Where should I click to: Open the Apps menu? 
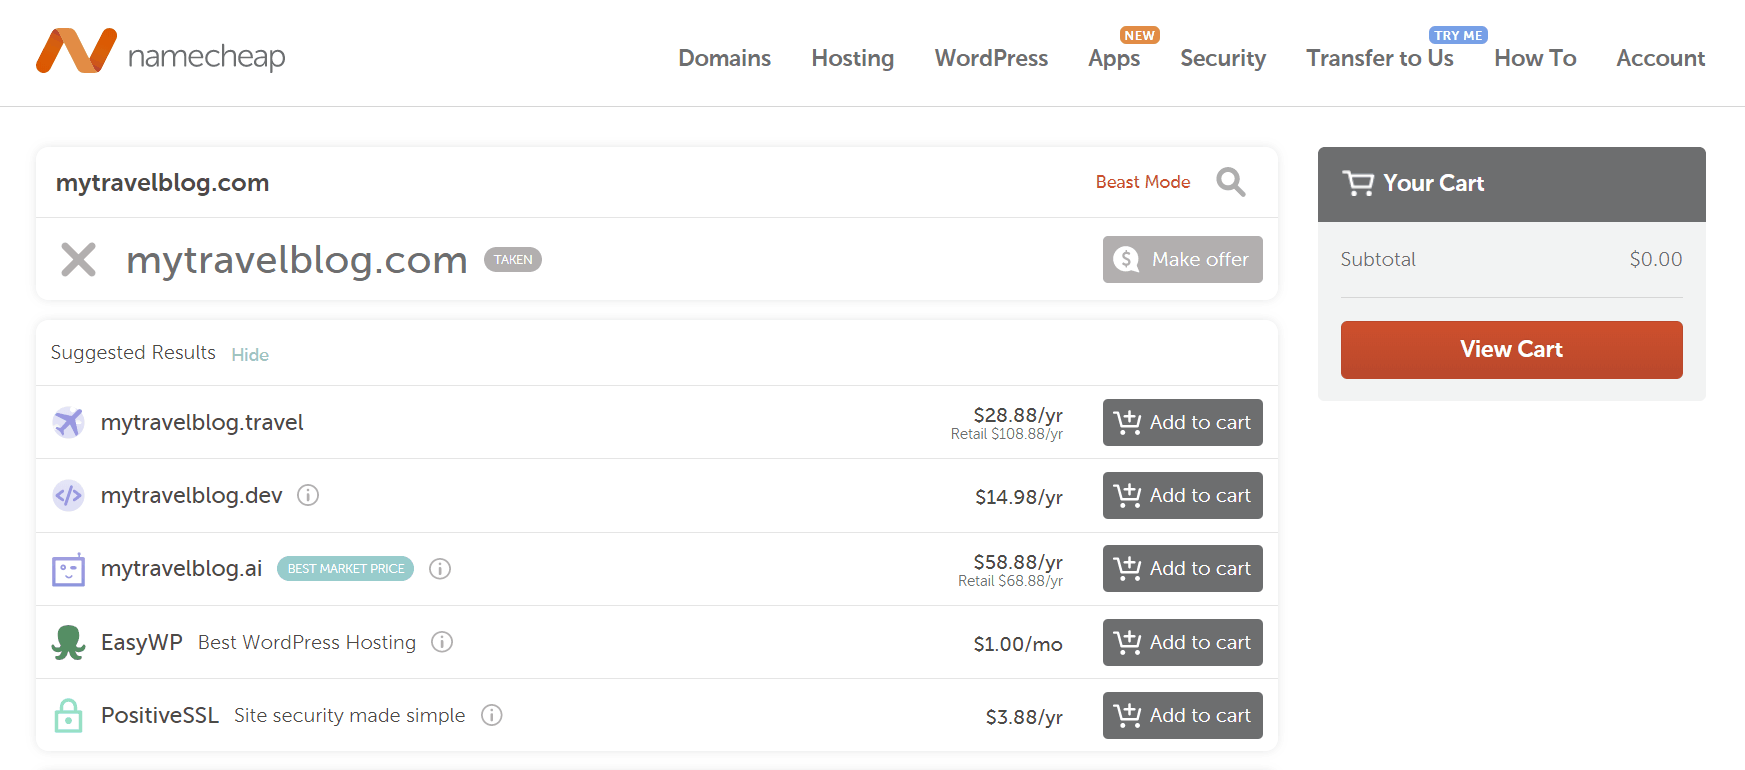(x=1114, y=58)
